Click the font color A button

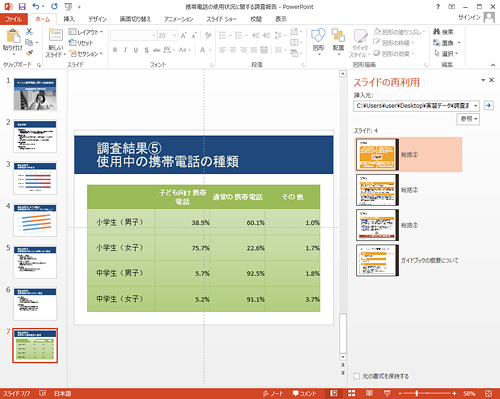(x=202, y=50)
